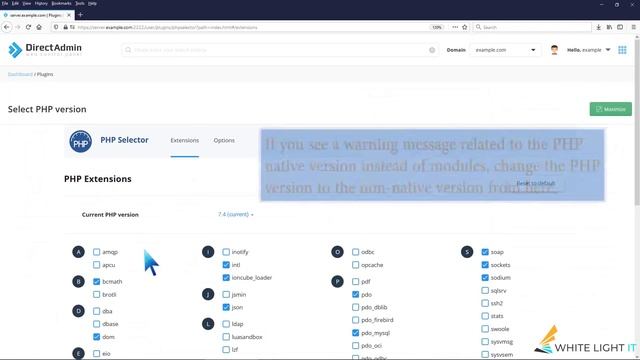Expand the Hello, example user menu

pyautogui.click(x=589, y=50)
